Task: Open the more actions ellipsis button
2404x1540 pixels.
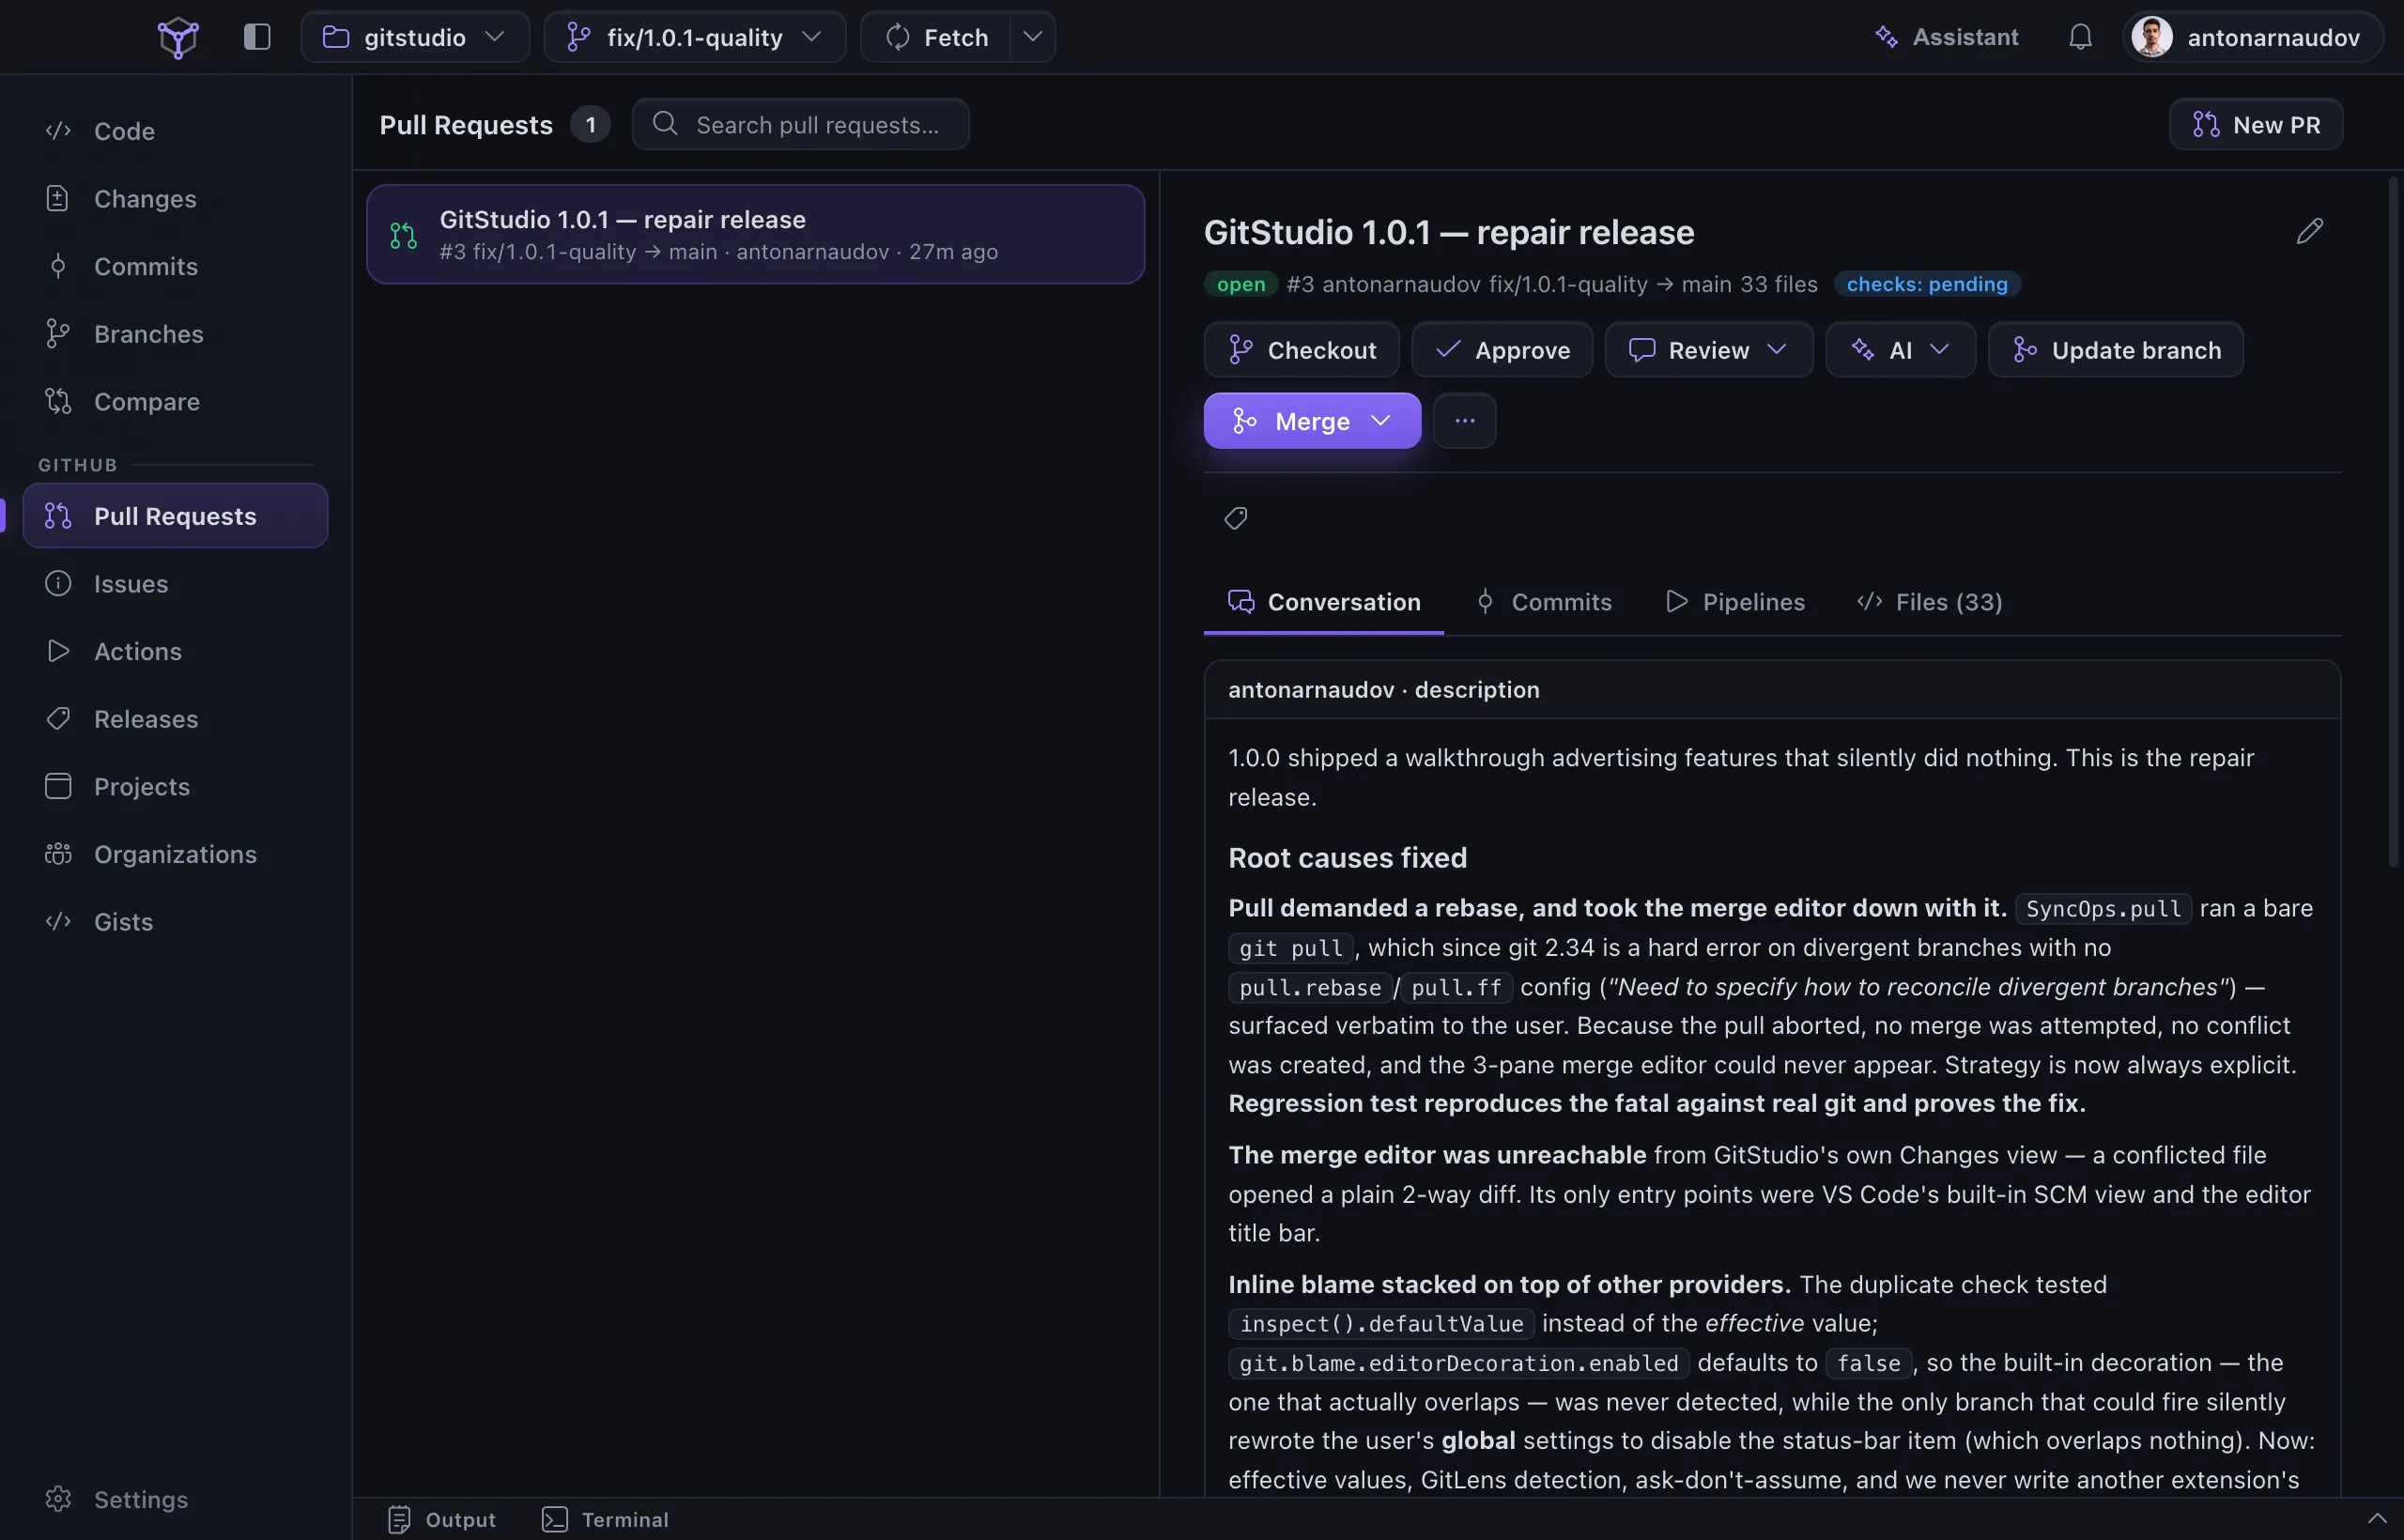Action: tap(1465, 421)
